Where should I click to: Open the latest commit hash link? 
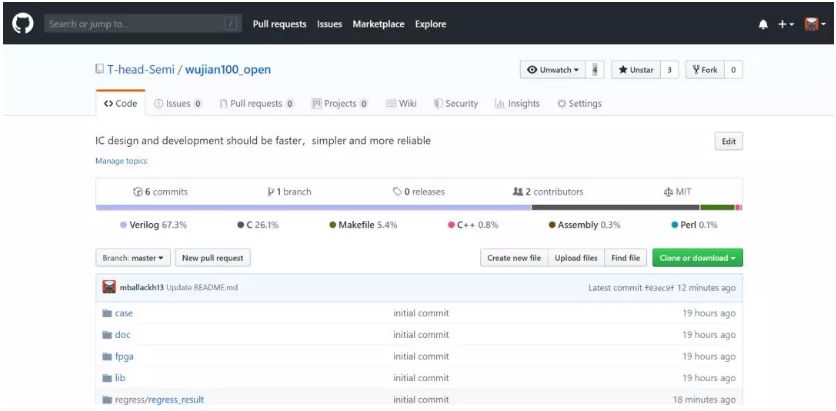[660, 288]
